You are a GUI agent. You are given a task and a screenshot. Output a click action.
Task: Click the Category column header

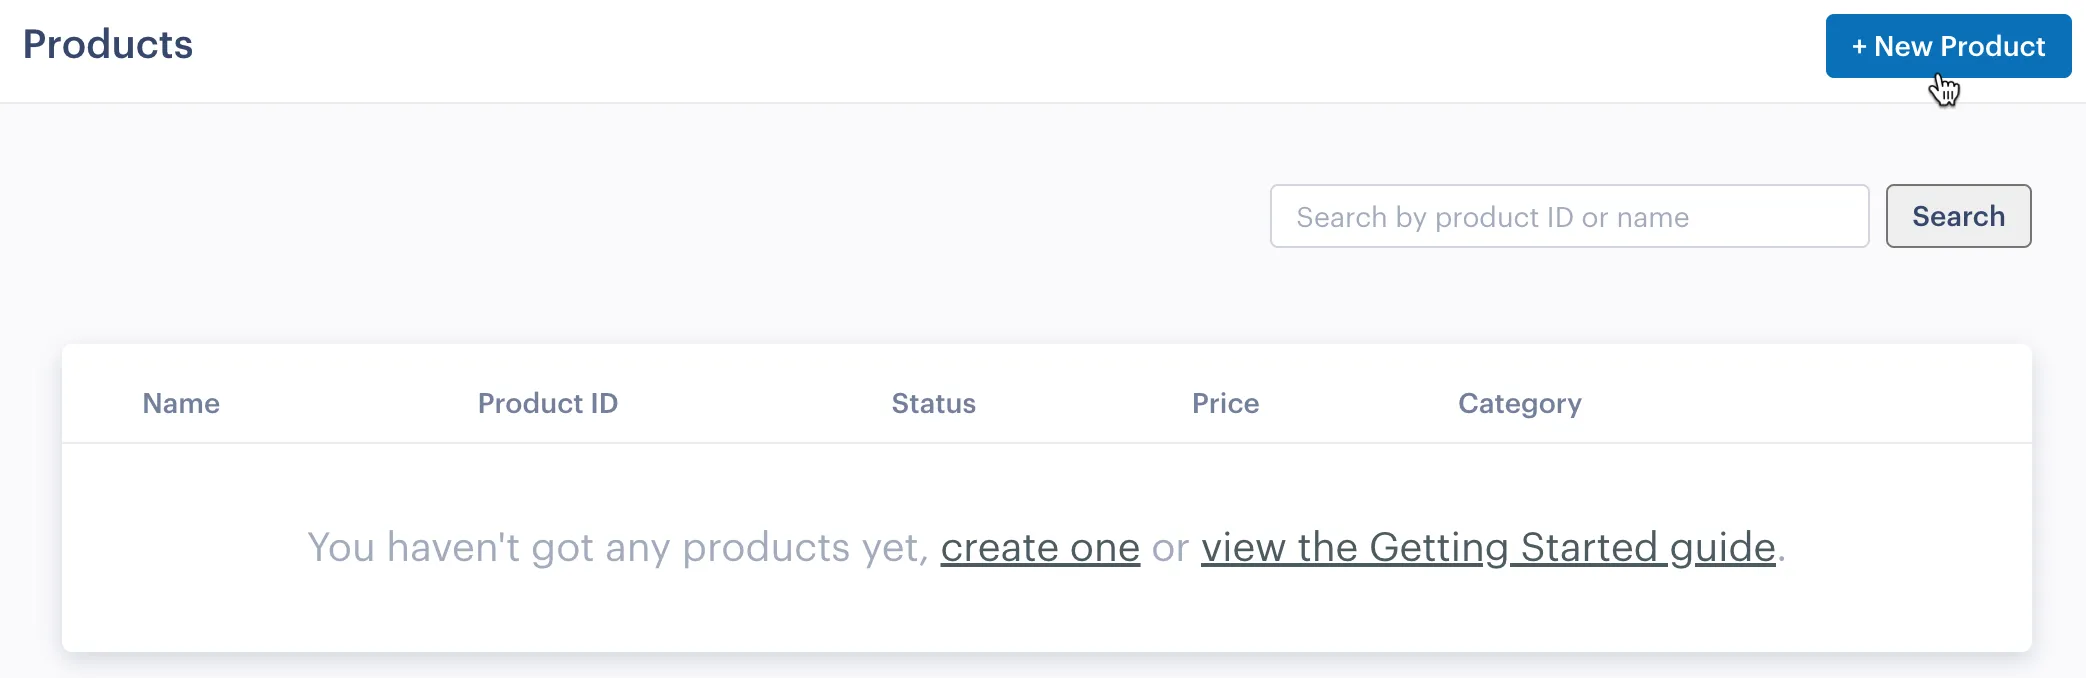(1519, 404)
